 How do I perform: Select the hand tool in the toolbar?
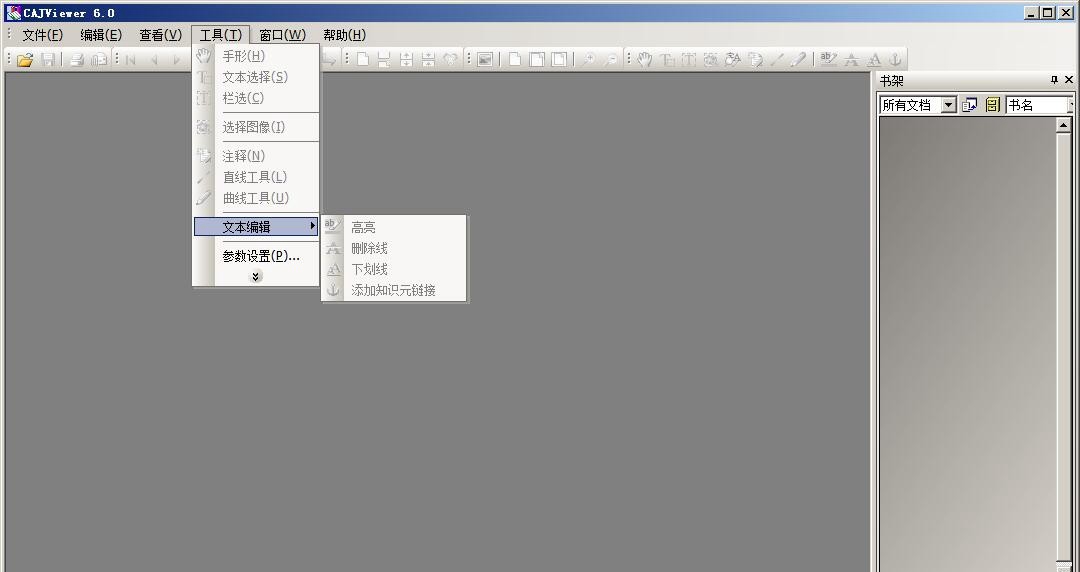tap(644, 60)
